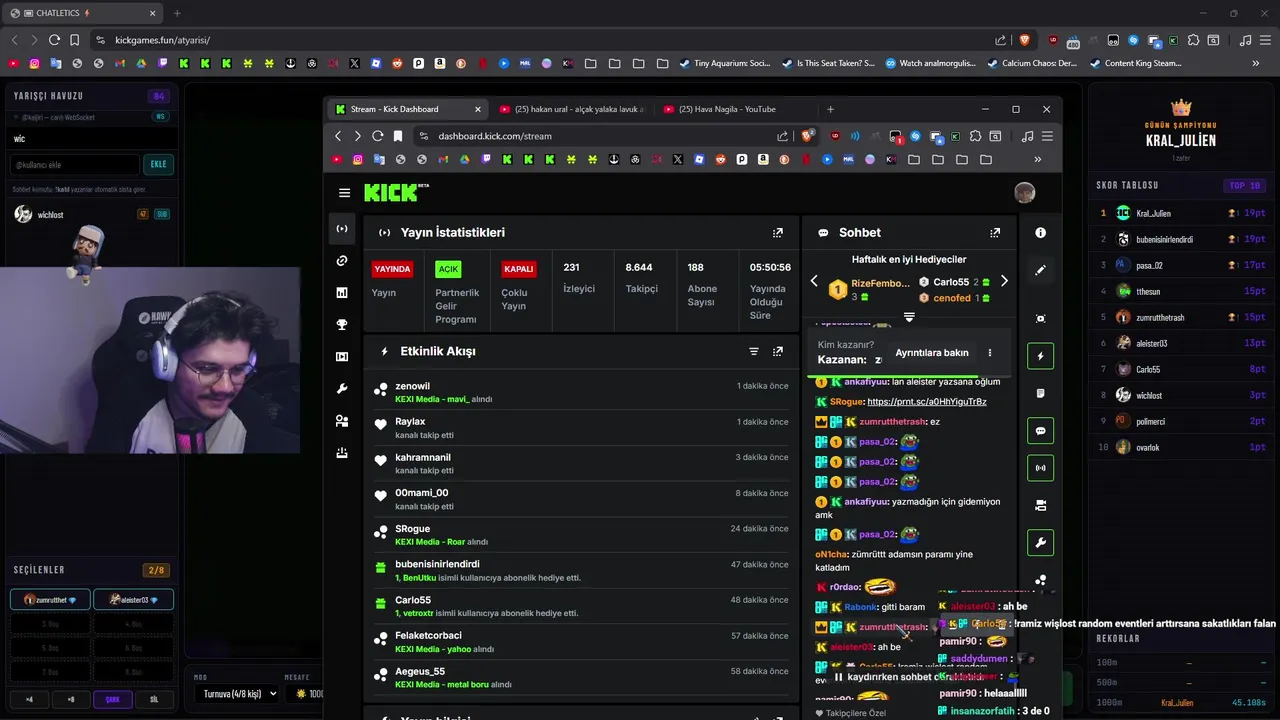Go back in the inner Kick browser window
Screen dimensions: 1280x720
338,136
